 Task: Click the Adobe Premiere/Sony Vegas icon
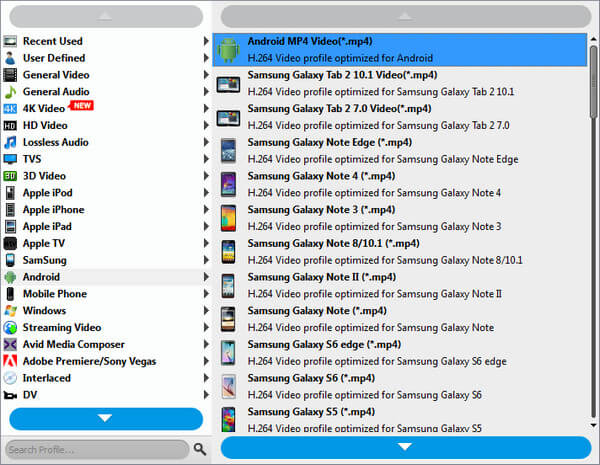10,361
